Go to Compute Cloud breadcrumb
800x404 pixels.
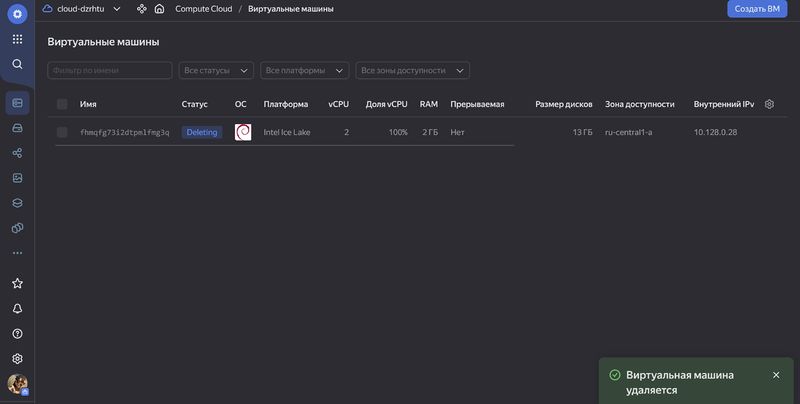[203, 9]
